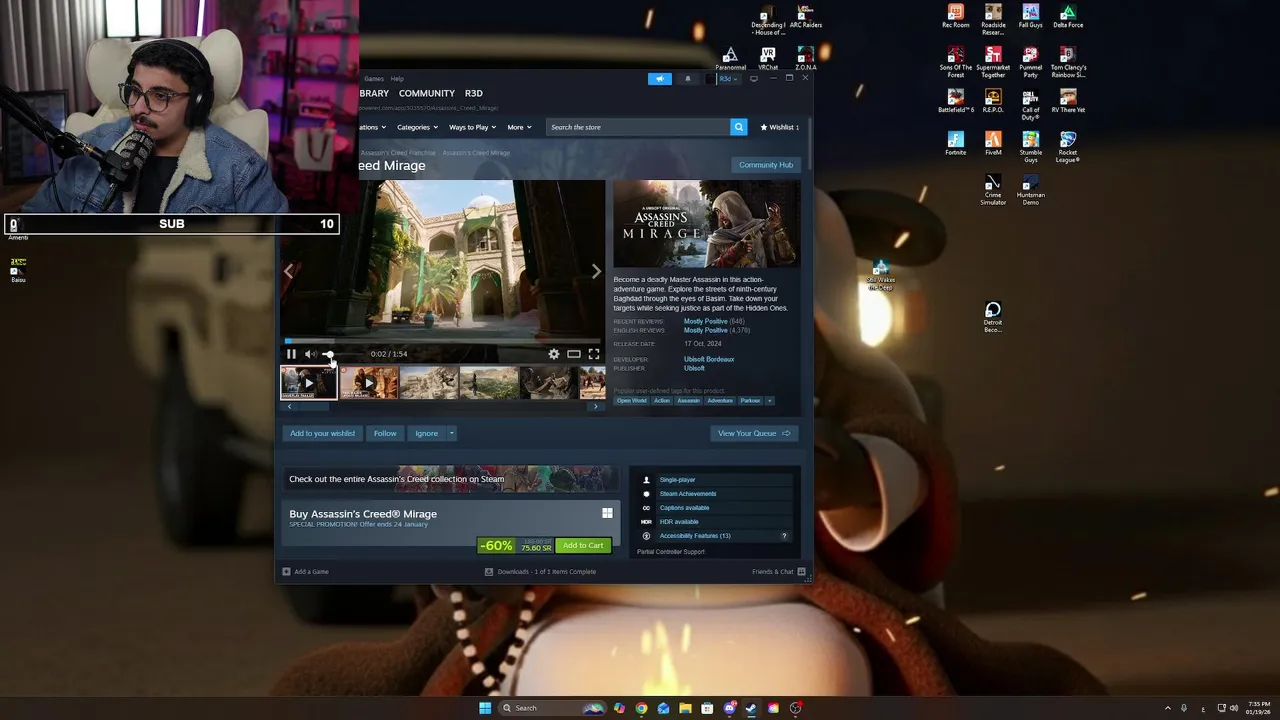1280x720 pixels.
Task: Click the taskbar Search box
Action: tap(553, 708)
